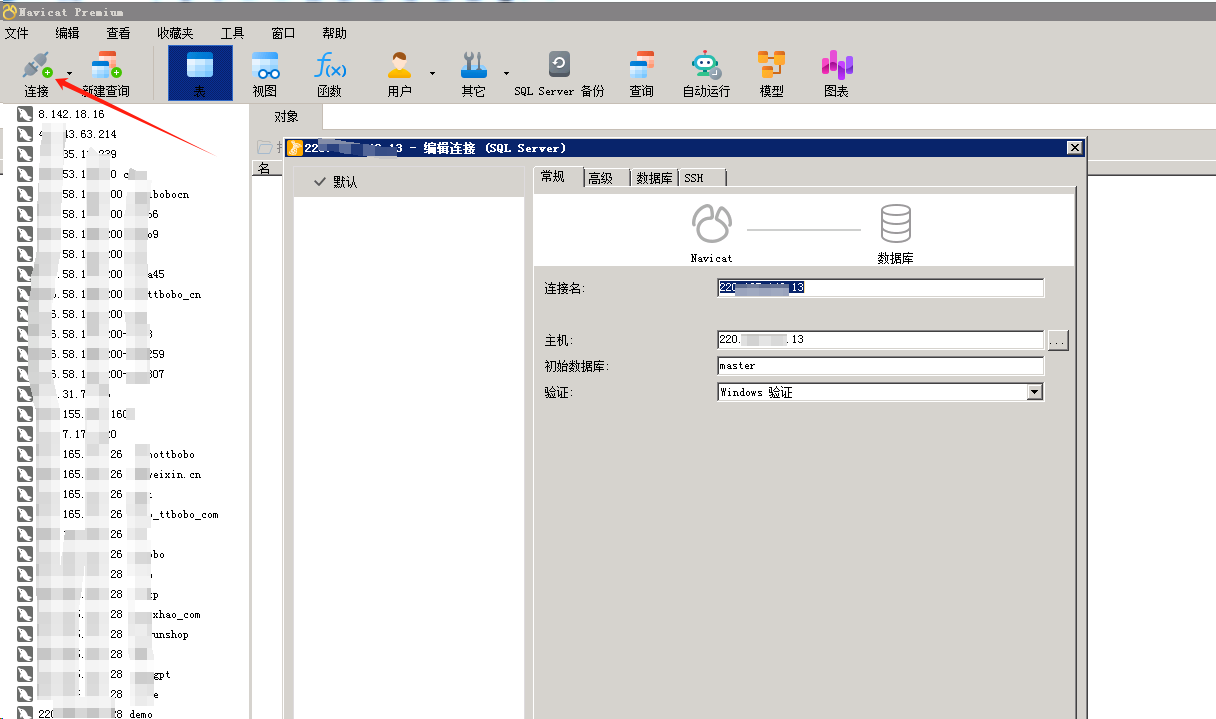This screenshot has width=1216, height=719.
Task: Click the 连接名 input field
Action: click(x=880, y=288)
